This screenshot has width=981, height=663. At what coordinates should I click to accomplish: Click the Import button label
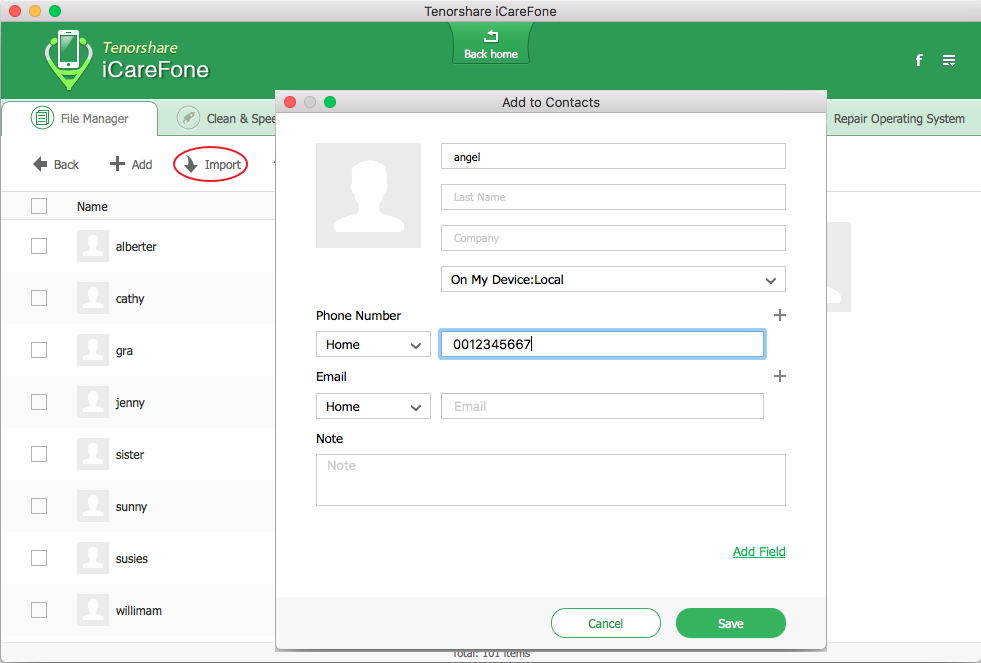223,164
